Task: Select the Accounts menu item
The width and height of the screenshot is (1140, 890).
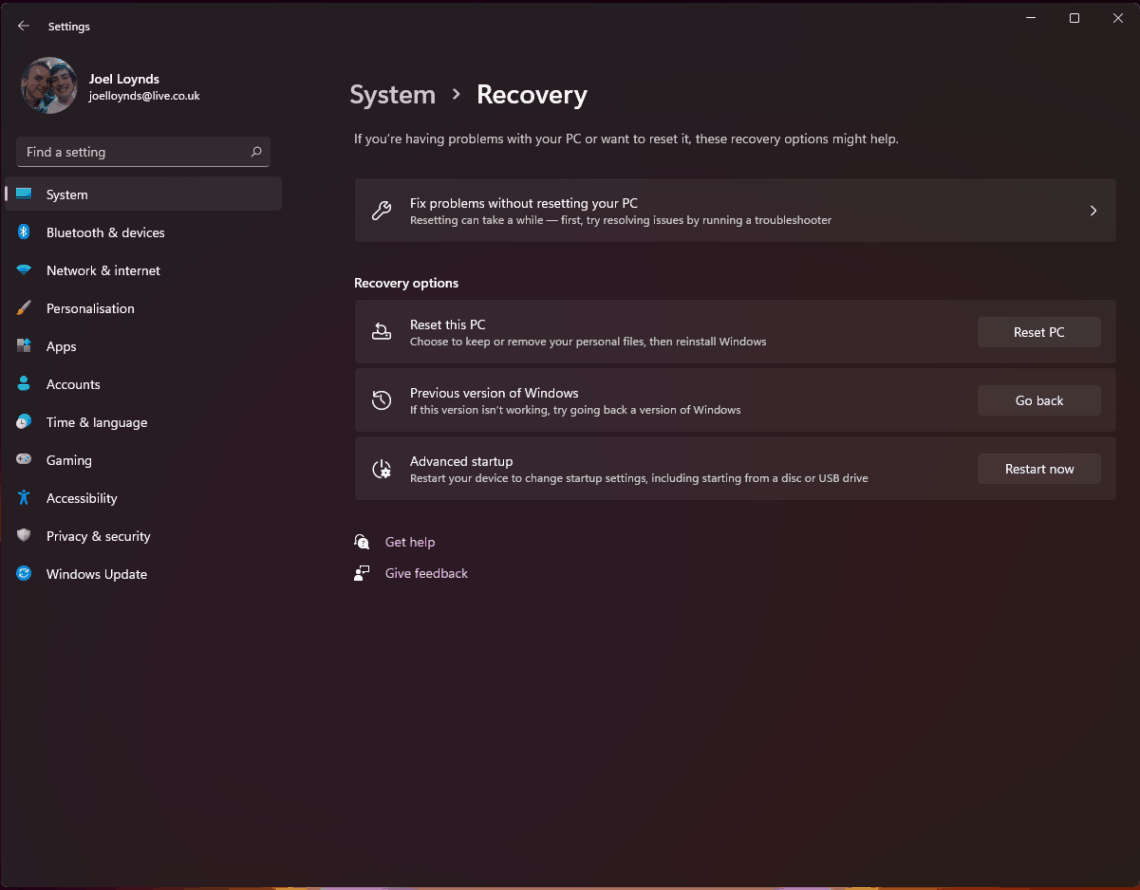Action: [x=73, y=384]
